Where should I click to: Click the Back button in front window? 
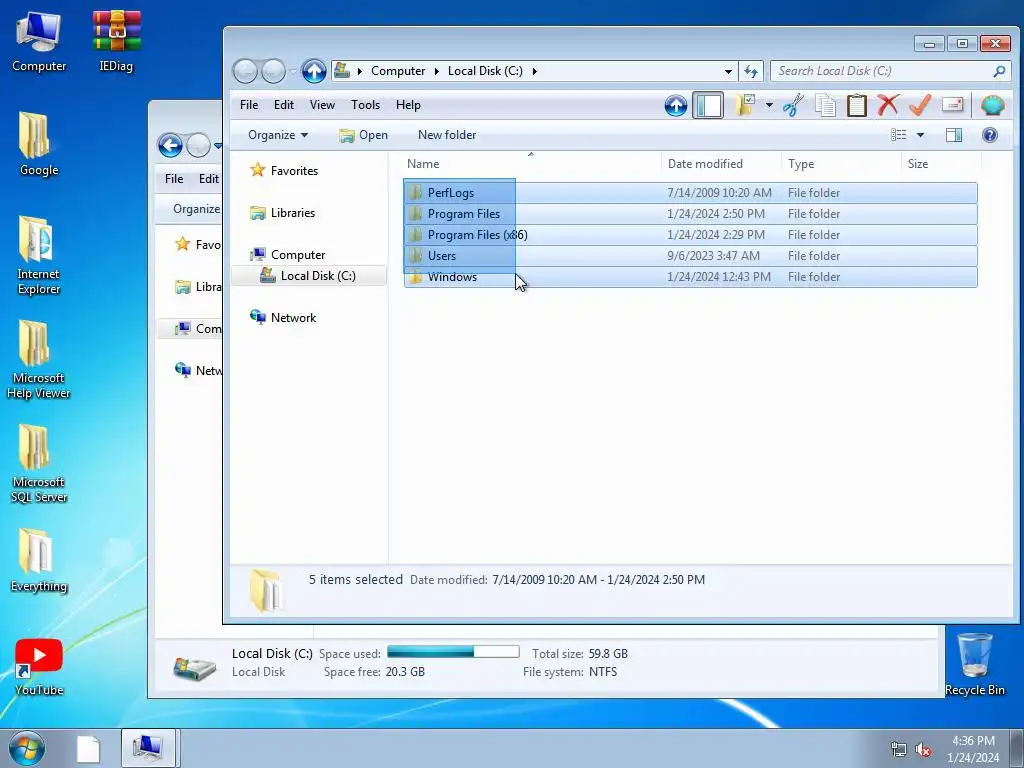[246, 71]
